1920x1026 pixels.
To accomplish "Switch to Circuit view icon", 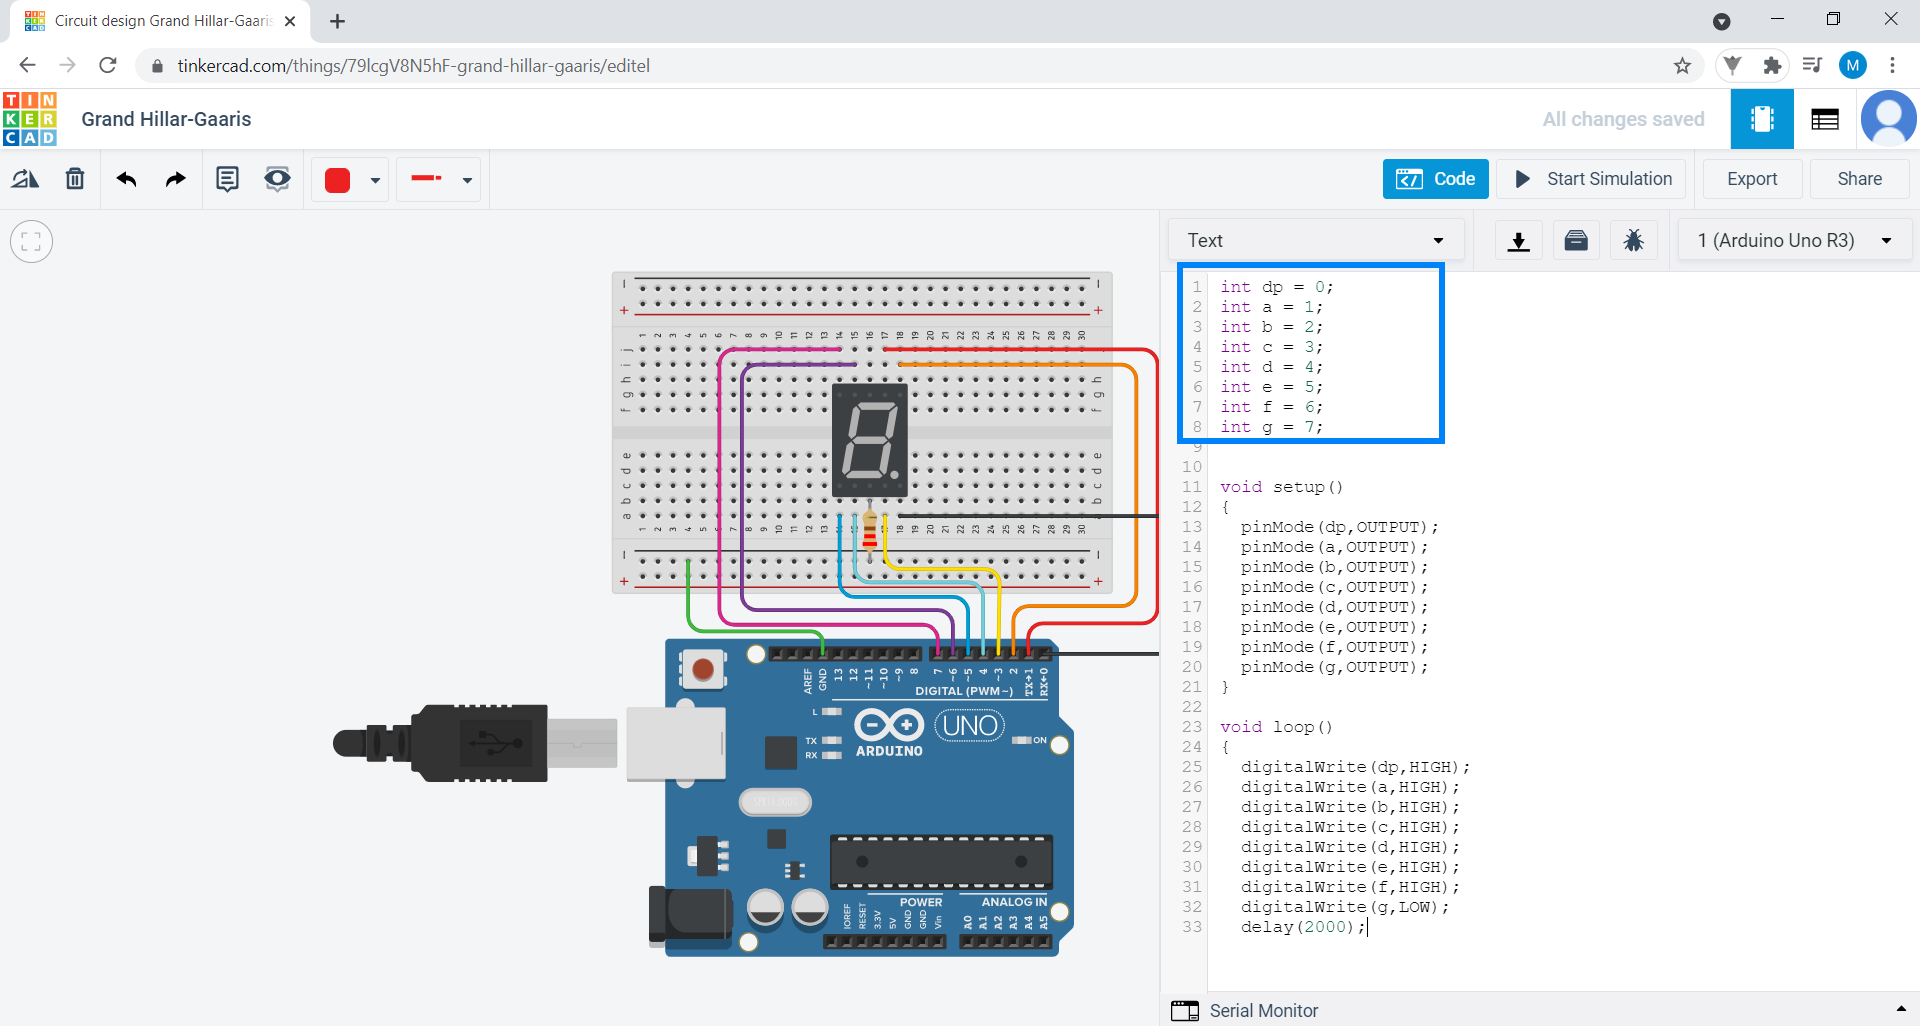I will click(x=1762, y=119).
